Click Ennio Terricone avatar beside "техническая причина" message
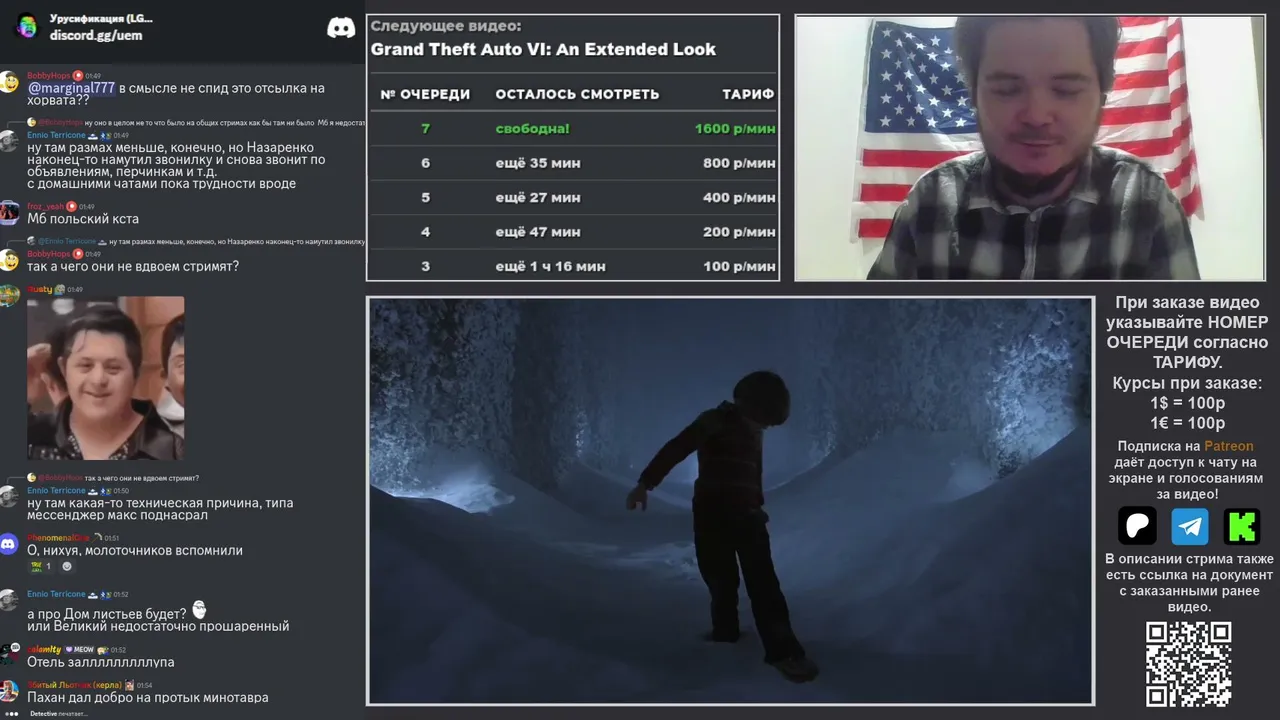Screen dimensions: 1280x720 [x=9, y=496]
